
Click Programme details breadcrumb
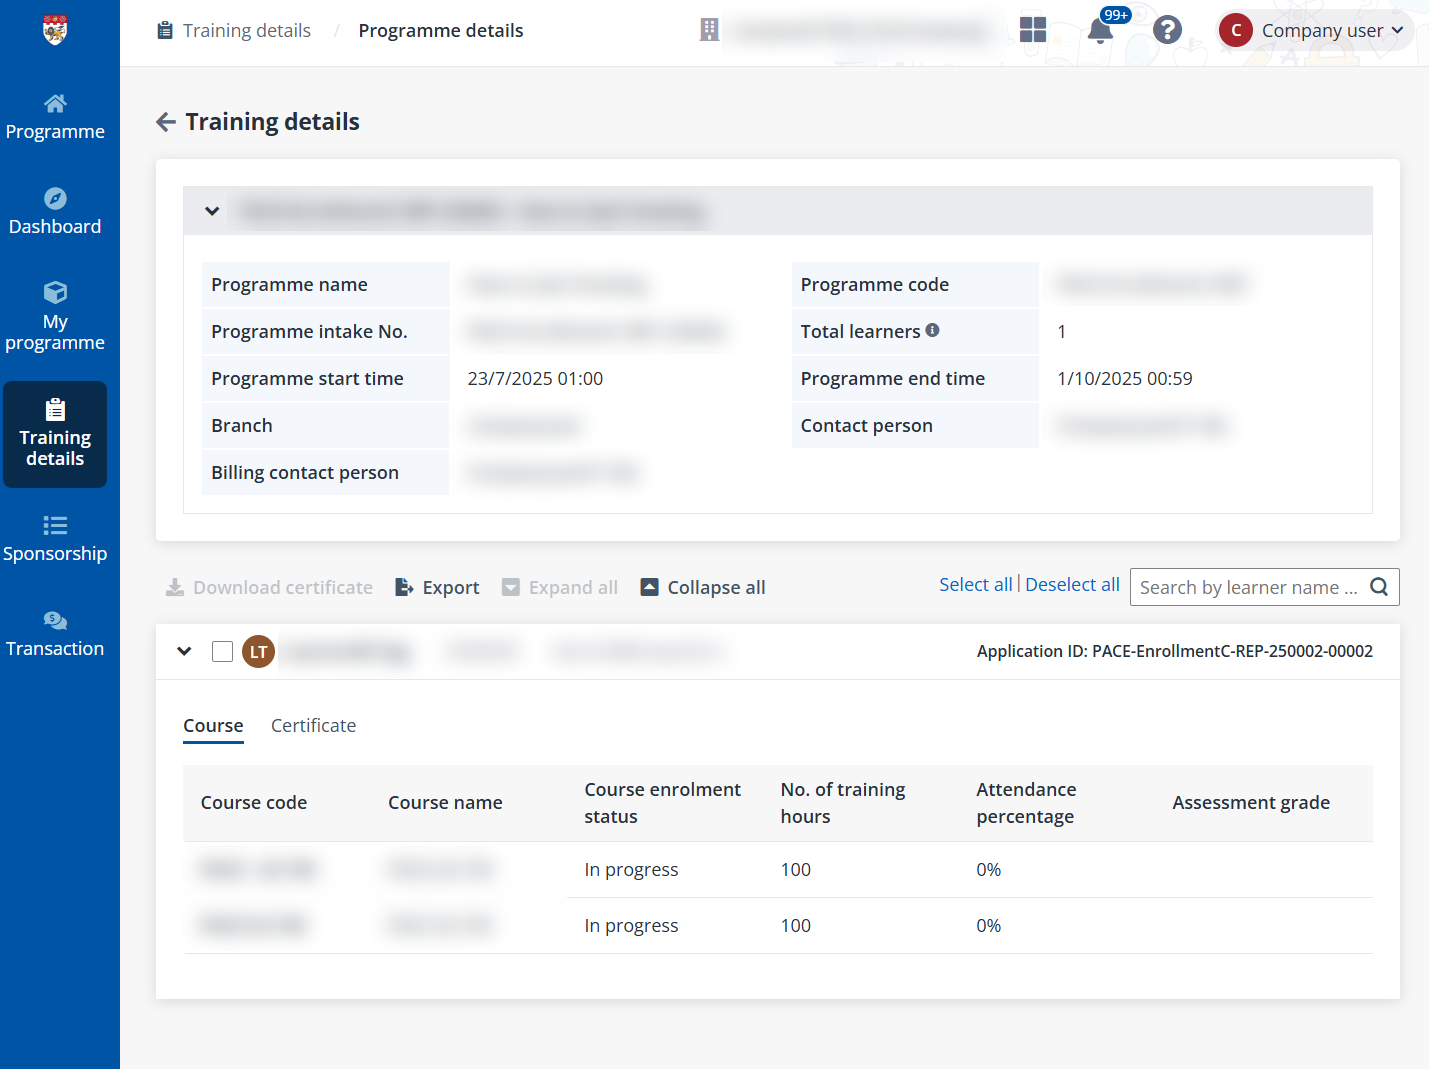441,31
